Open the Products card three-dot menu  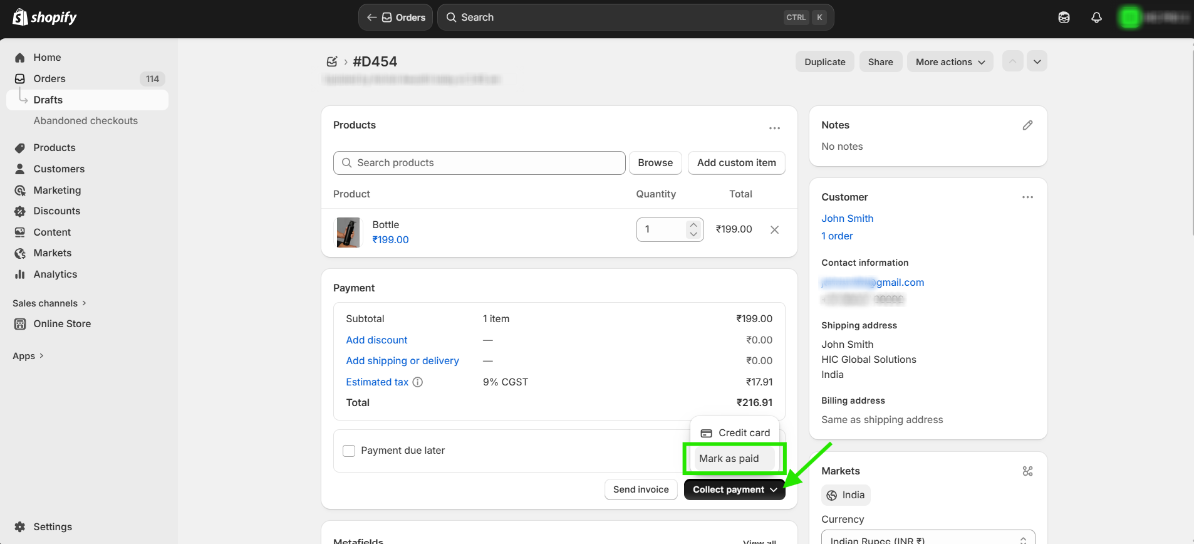774,128
